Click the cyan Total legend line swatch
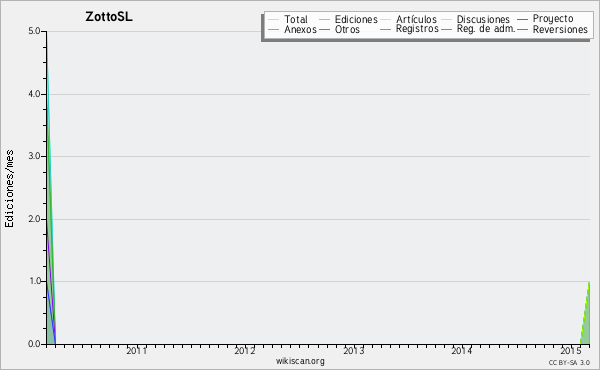 click(274, 20)
